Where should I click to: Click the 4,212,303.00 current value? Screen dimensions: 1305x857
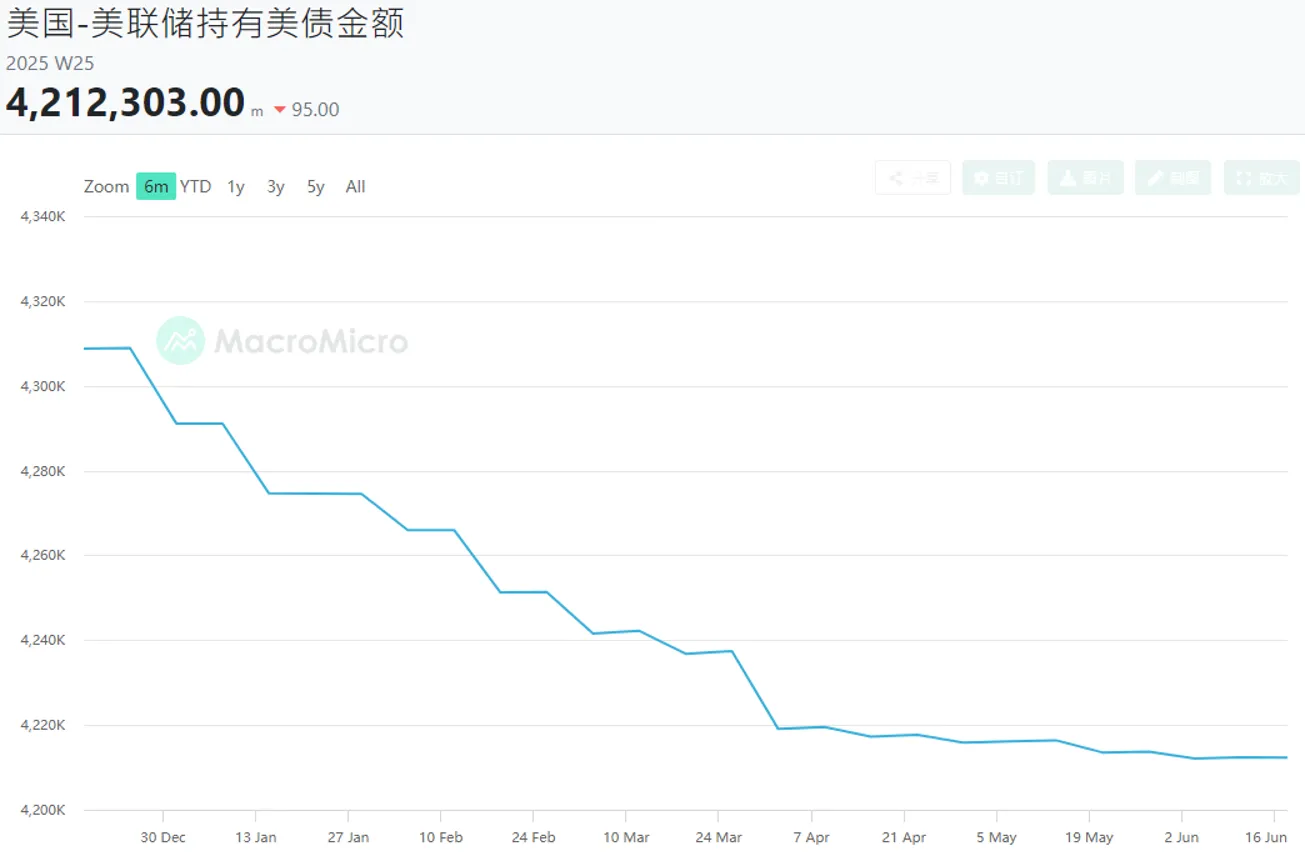click(125, 102)
